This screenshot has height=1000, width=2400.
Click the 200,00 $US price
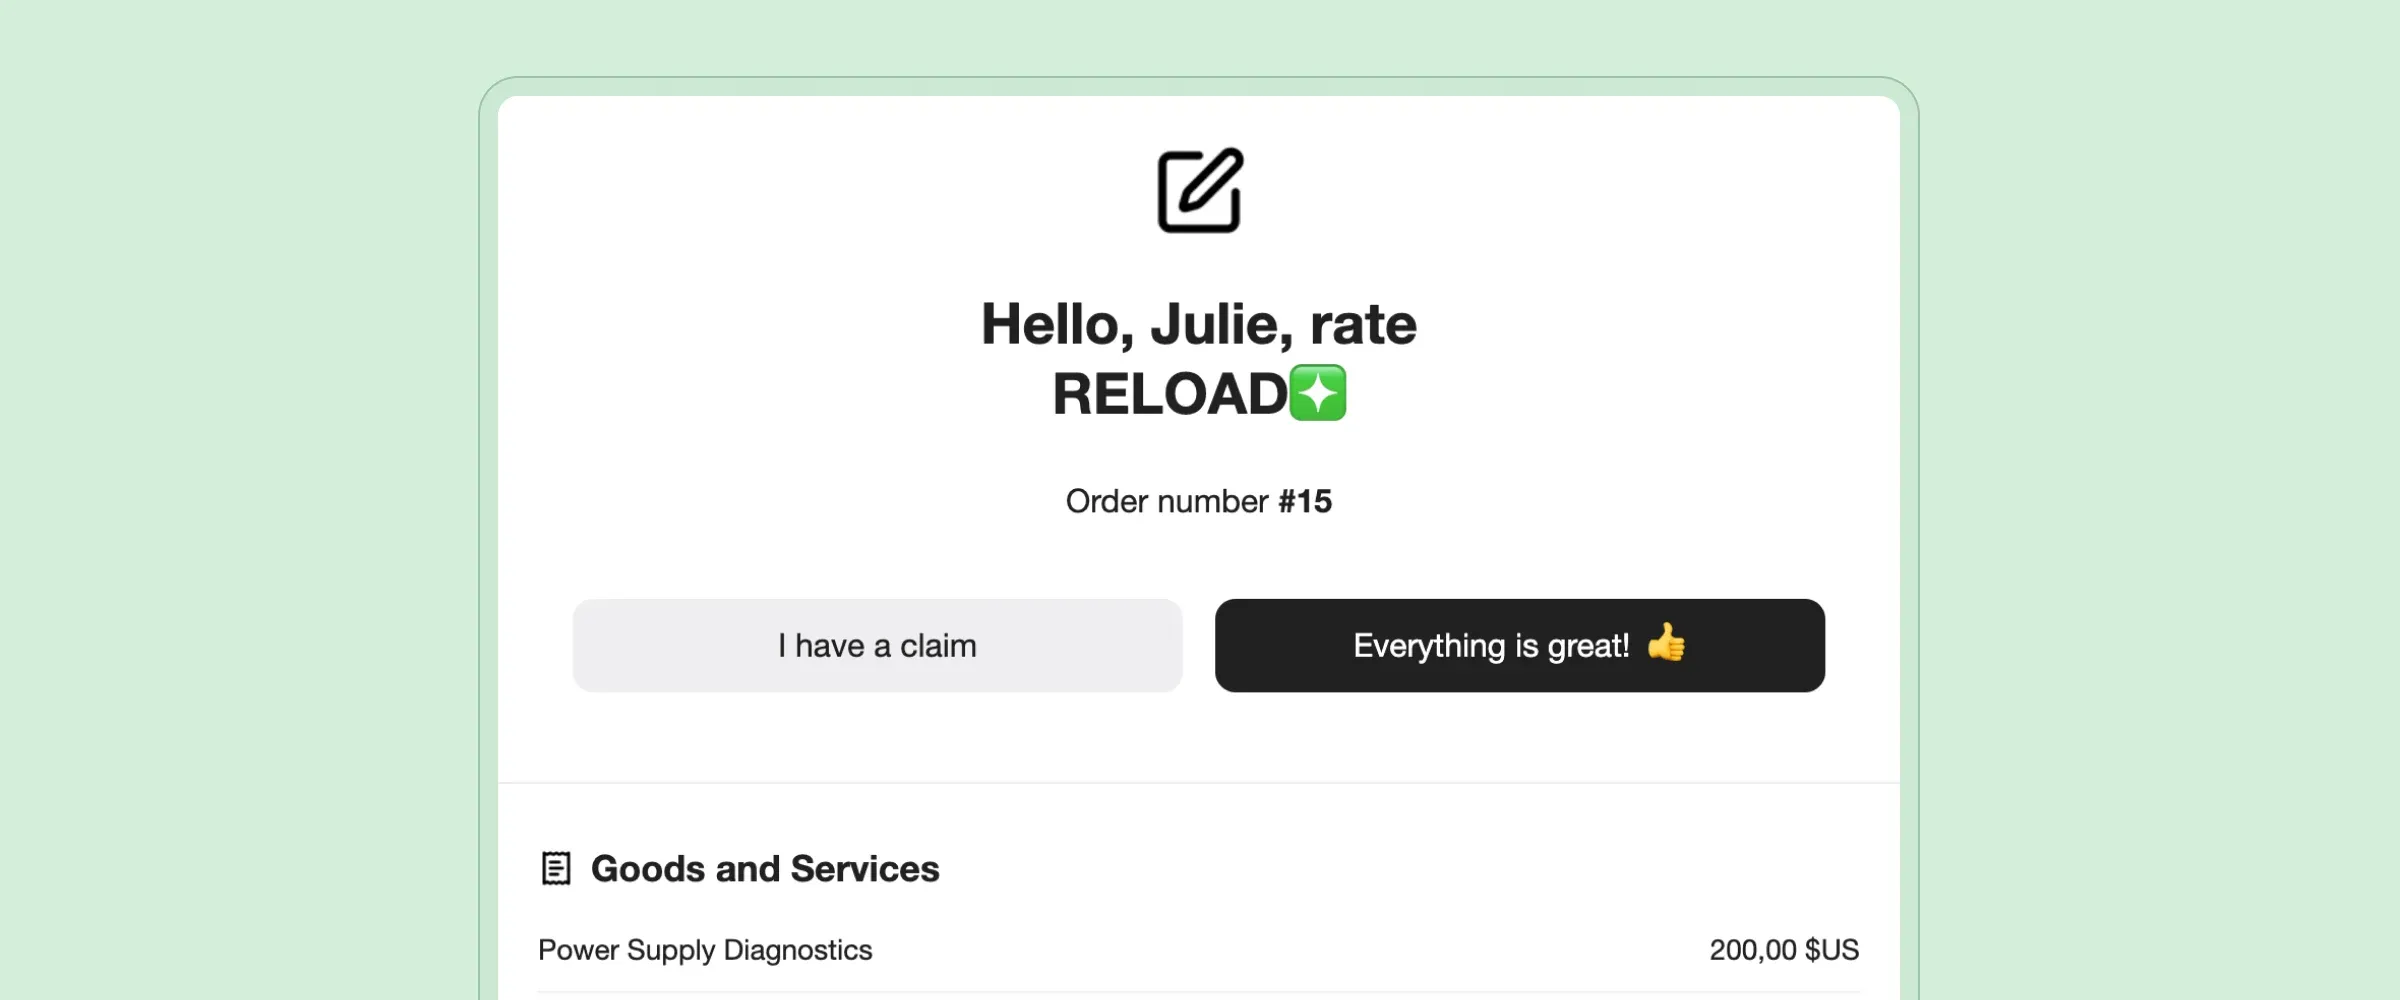click(x=1783, y=949)
